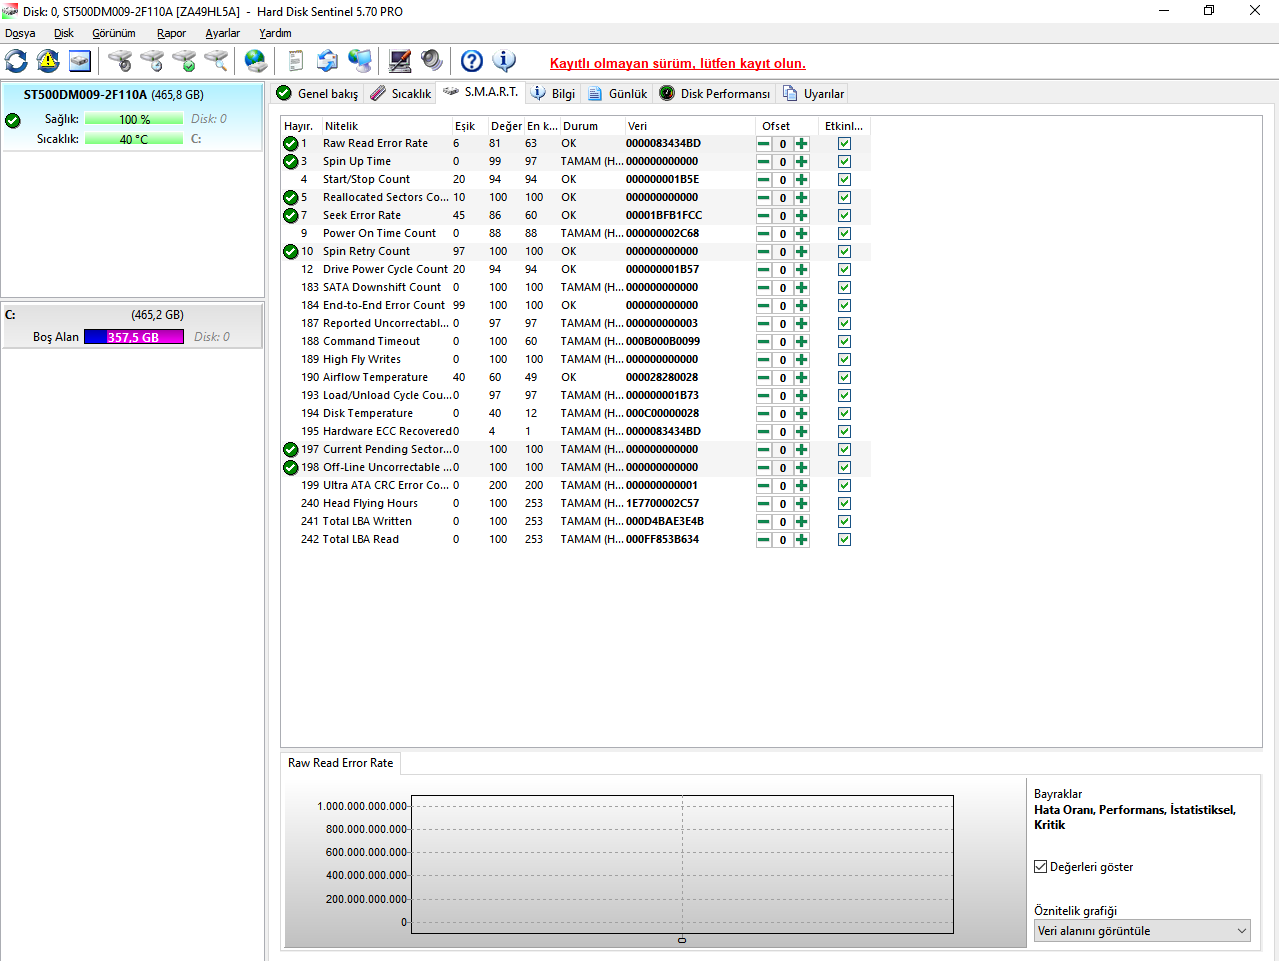Click the blue send/transfer arrows toolbar icon
The width and height of the screenshot is (1279, 961).
pos(327,61)
